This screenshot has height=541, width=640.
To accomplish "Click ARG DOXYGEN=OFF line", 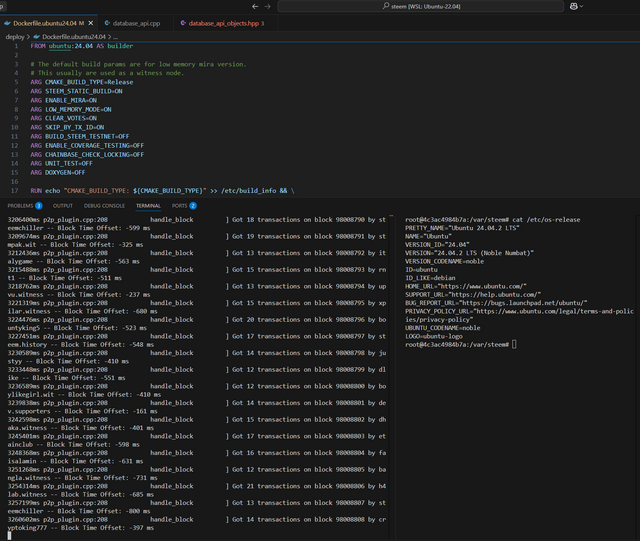I will (58, 172).
